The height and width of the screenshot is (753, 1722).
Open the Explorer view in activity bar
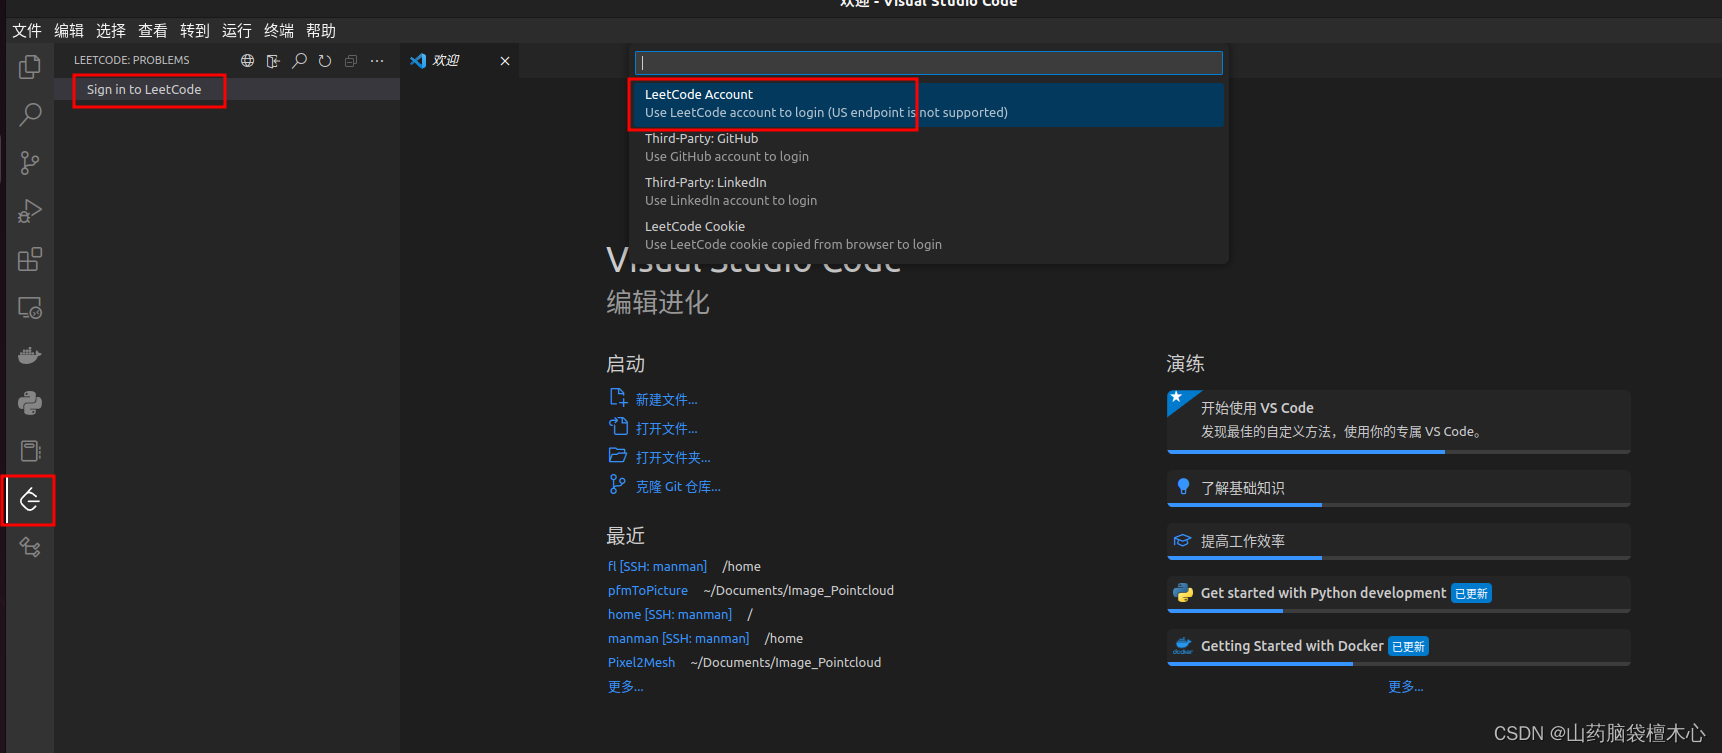click(30, 67)
